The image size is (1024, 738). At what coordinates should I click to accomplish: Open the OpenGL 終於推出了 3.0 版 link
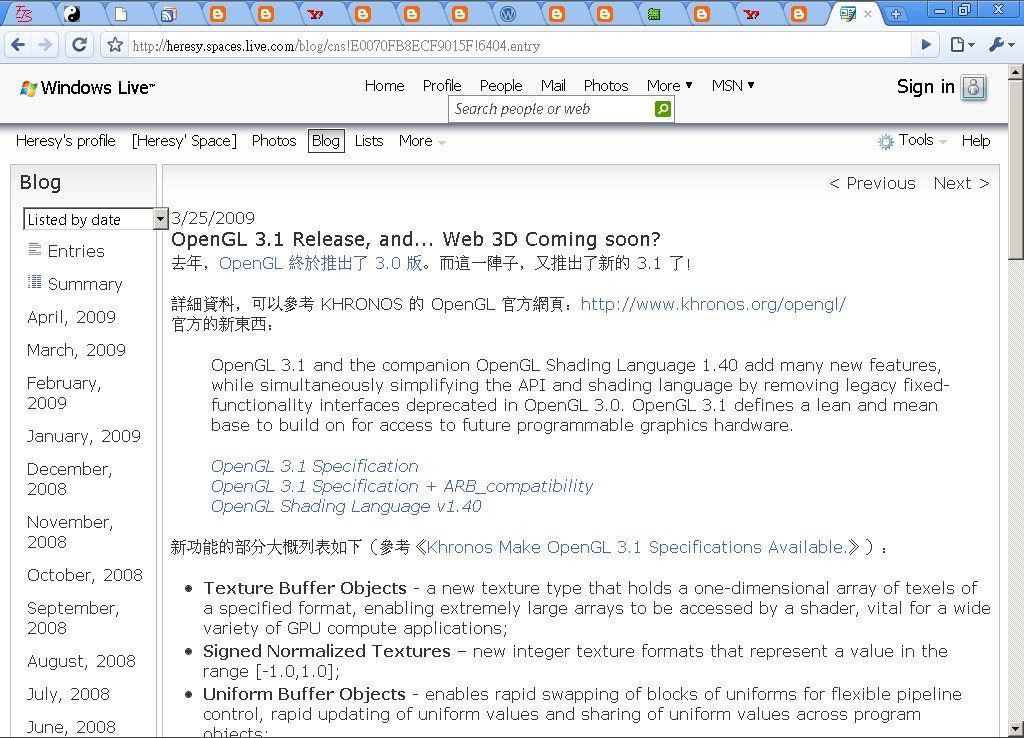click(321, 263)
